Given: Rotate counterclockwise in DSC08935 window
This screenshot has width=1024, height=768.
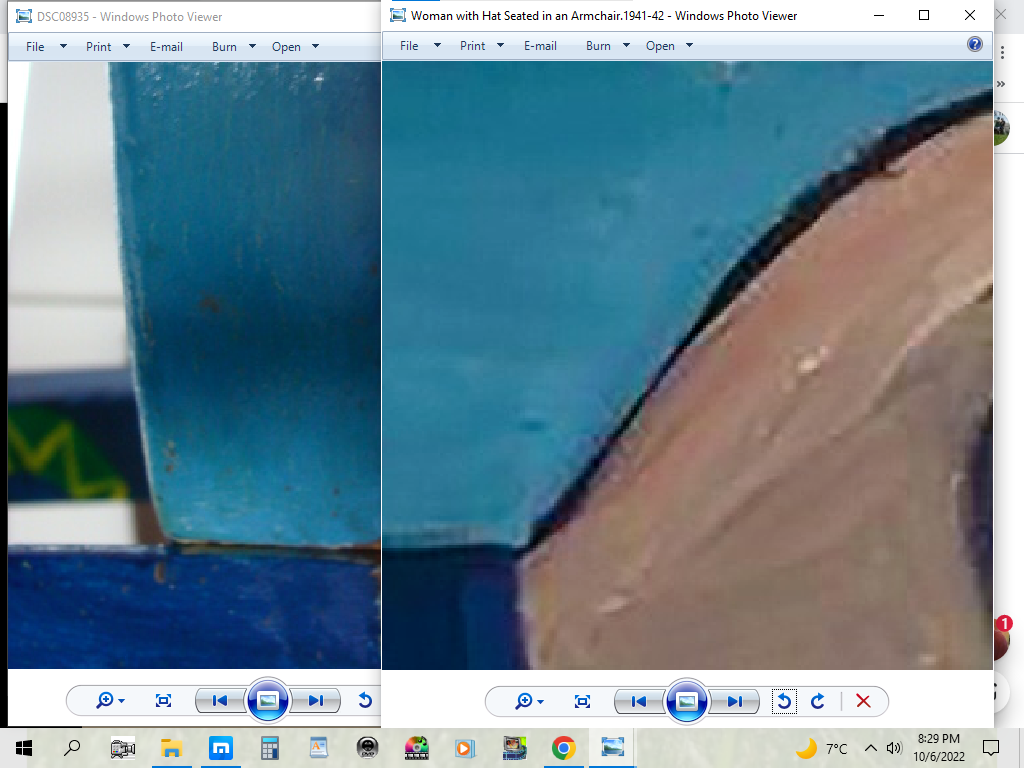Looking at the screenshot, I should coord(365,701).
